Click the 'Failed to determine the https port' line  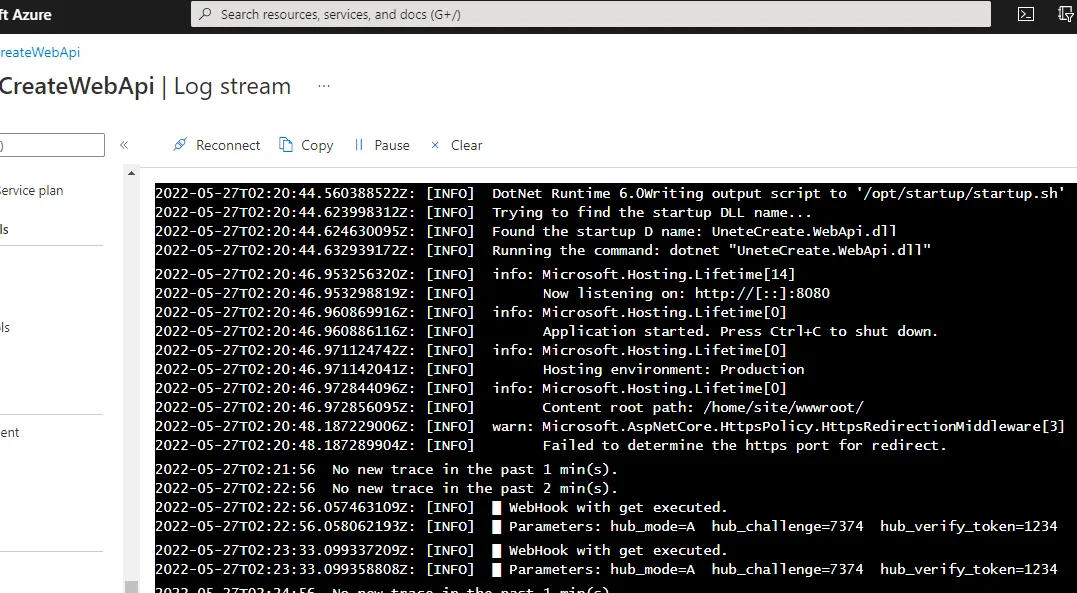551,445
